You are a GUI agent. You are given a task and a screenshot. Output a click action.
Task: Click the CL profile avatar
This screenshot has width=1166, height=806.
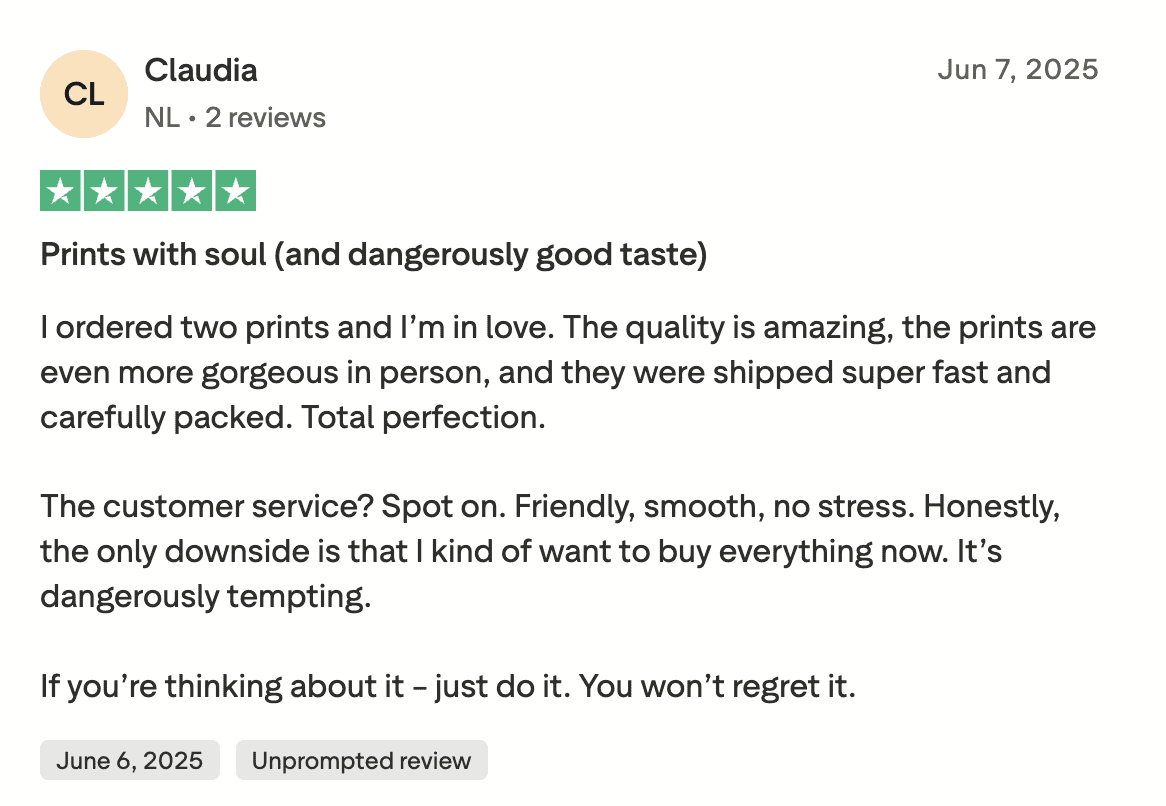pos(84,94)
